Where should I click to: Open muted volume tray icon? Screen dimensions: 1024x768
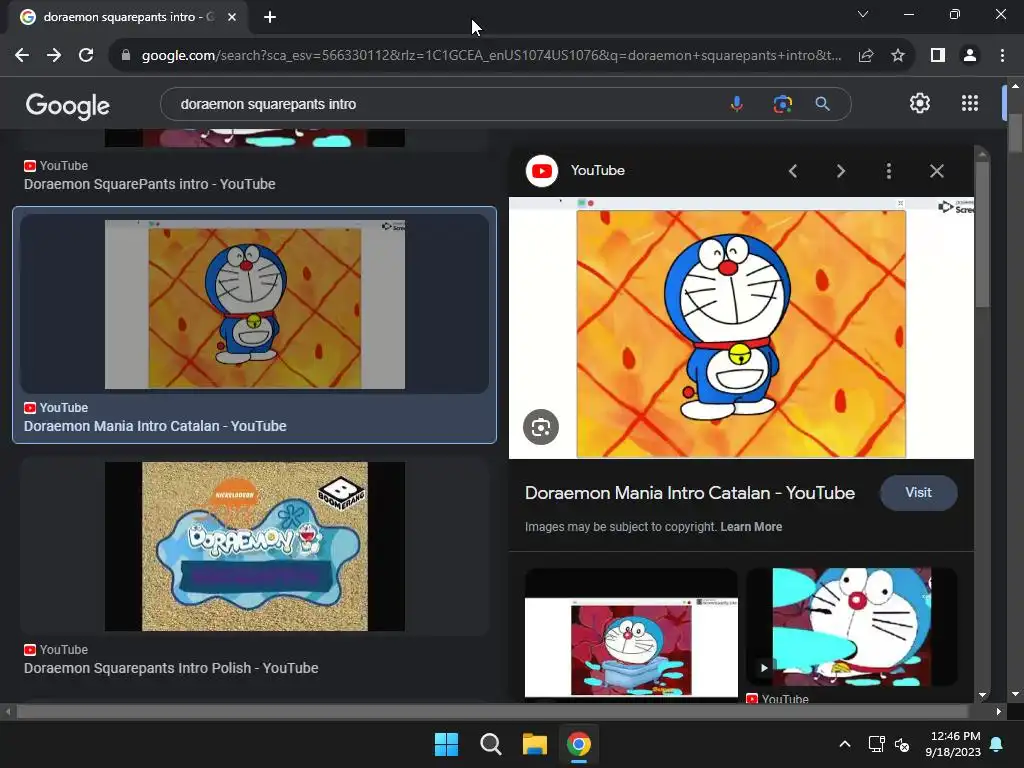pyautogui.click(x=902, y=744)
